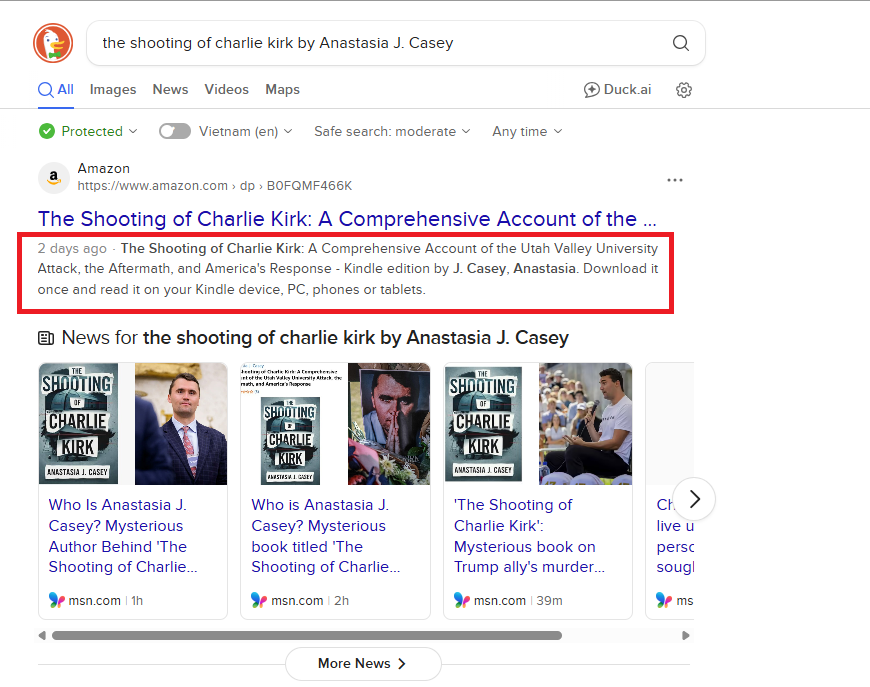Screen dimensions: 870x687
Task: Open 'The Shooting of Charlie Kirk': Mysterious book article
Action: click(x=529, y=536)
